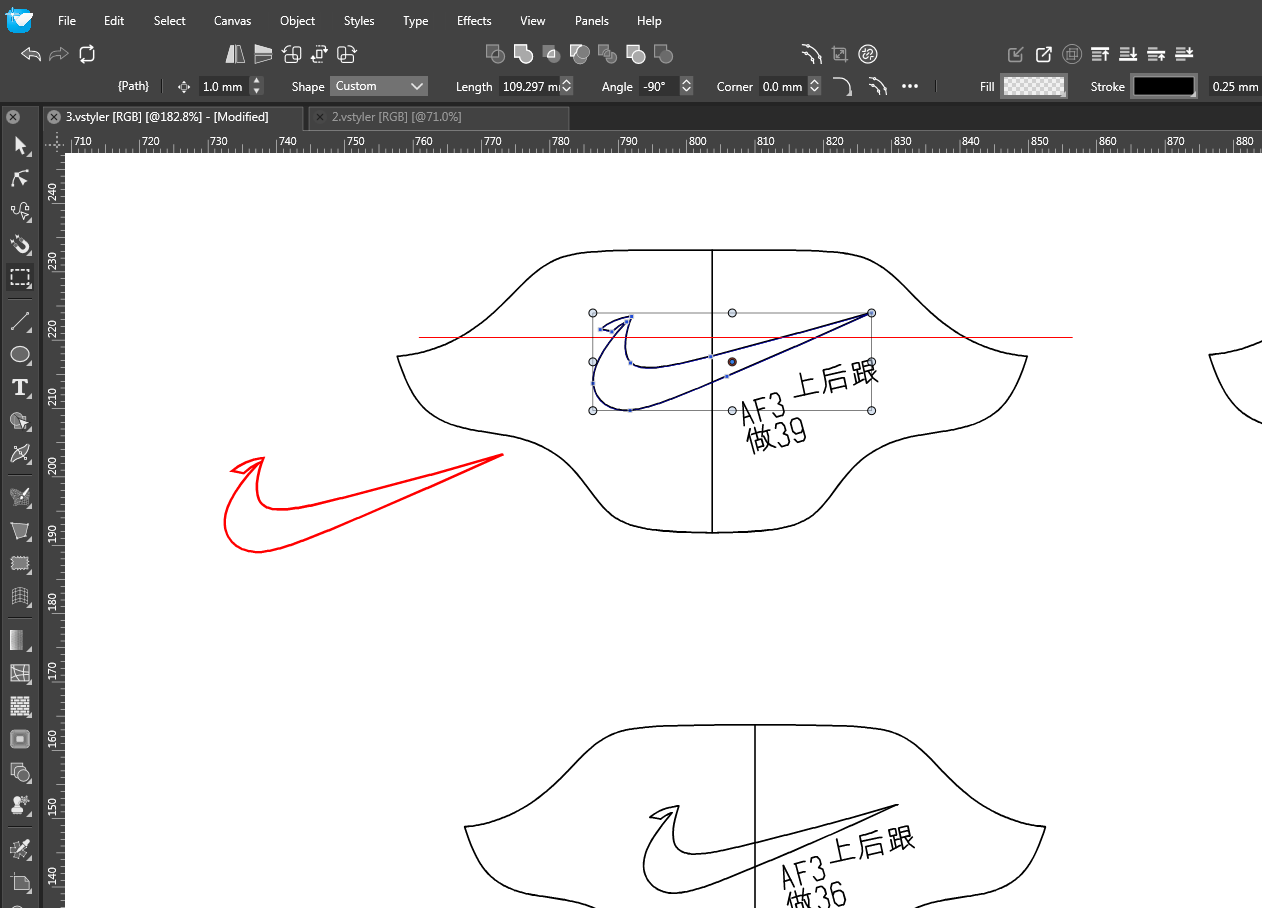Toggle the dashed rectangle marquee selection tool

[x=20, y=278]
